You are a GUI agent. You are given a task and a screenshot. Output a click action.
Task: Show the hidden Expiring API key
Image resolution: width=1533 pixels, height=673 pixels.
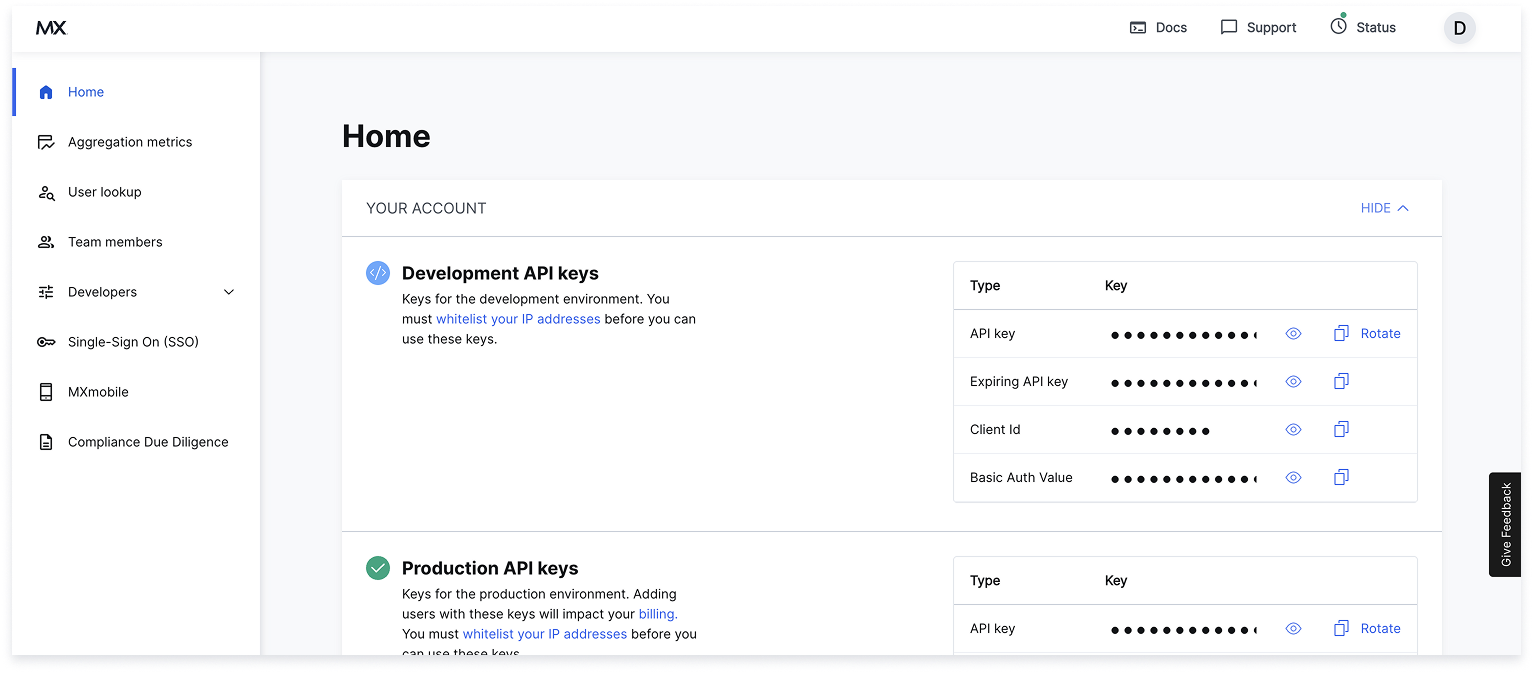coord(1293,381)
